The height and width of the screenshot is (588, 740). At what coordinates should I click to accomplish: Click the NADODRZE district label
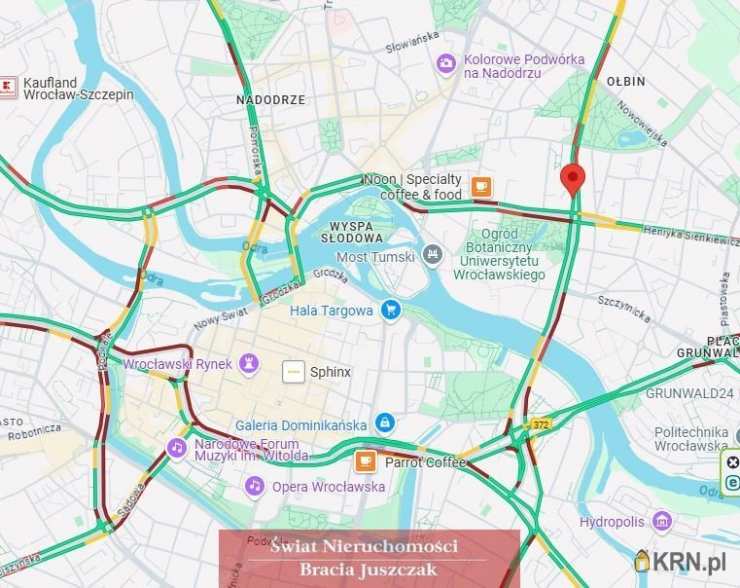271,100
